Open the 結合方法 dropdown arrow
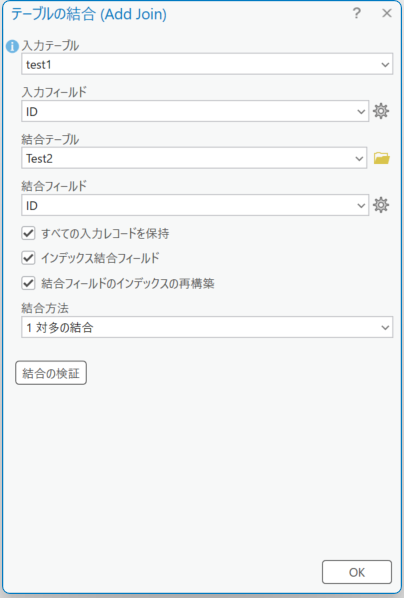This screenshot has height=598, width=404. (x=385, y=327)
